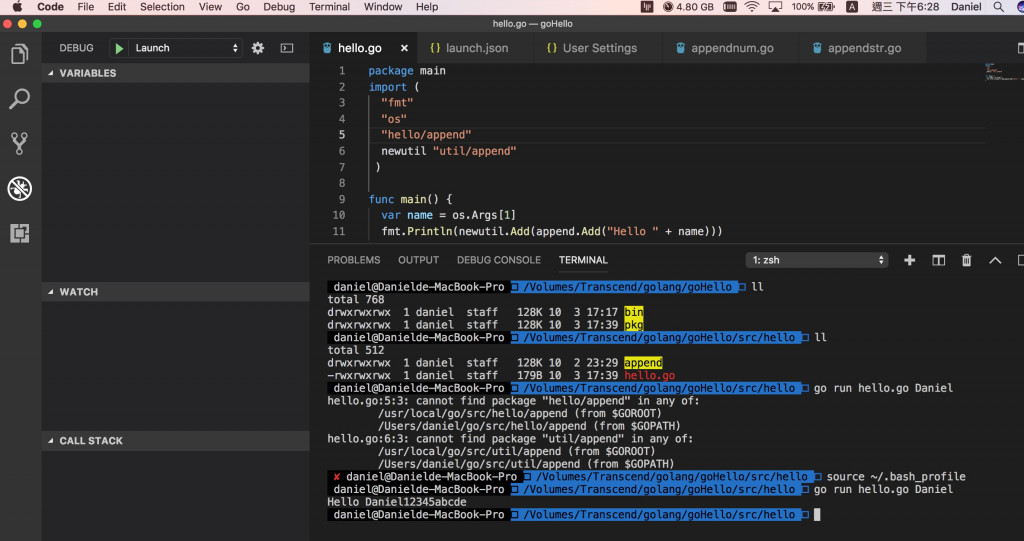The width and height of the screenshot is (1024, 541).
Task: Open Wi-Fi status menu
Action: [752, 7]
